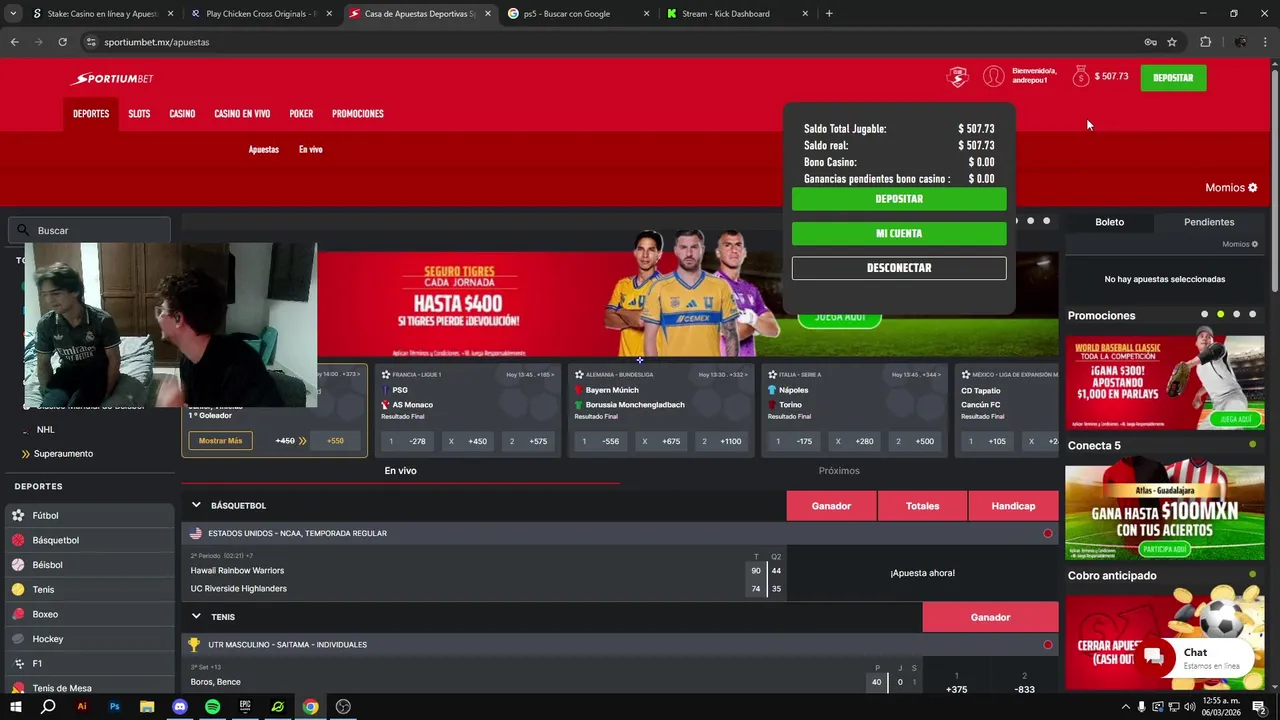Open the Conecta 5 Atlas-Guadalajara banner
The image size is (1280, 720).
pyautogui.click(x=1165, y=513)
